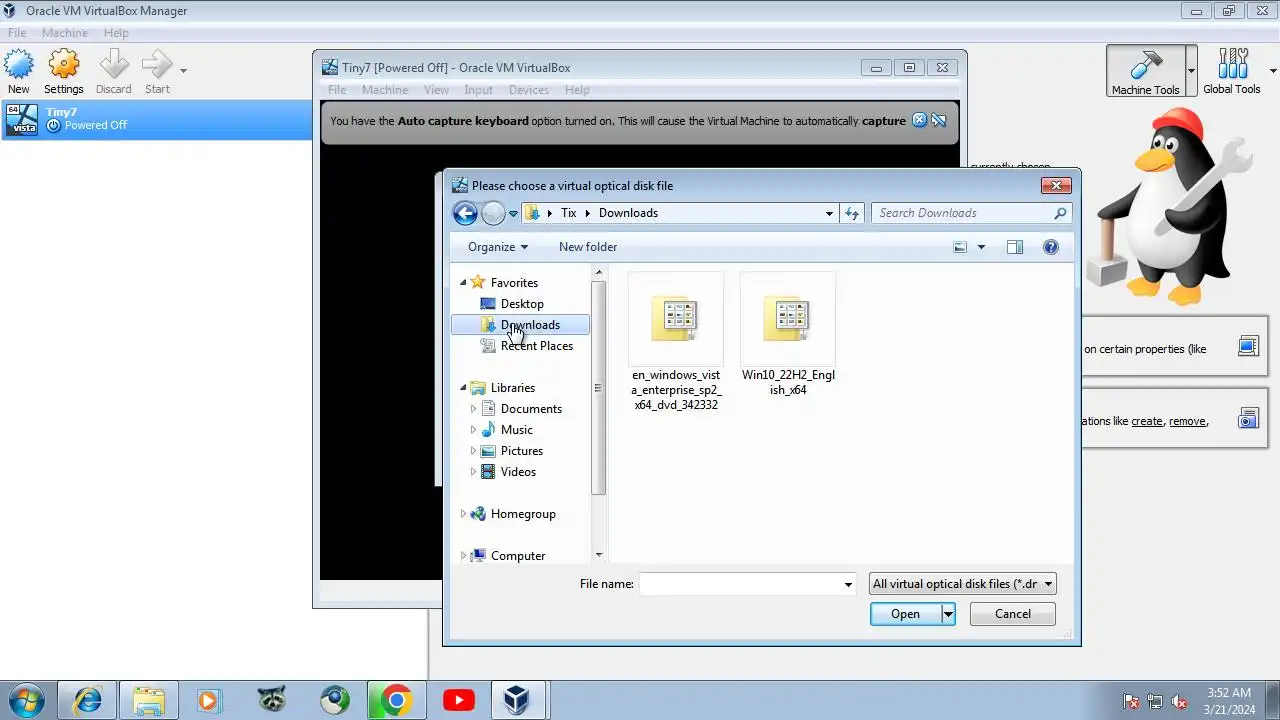Screen dimensions: 1280x720
Task: Click the New machine toolbar icon
Action: [x=18, y=65]
